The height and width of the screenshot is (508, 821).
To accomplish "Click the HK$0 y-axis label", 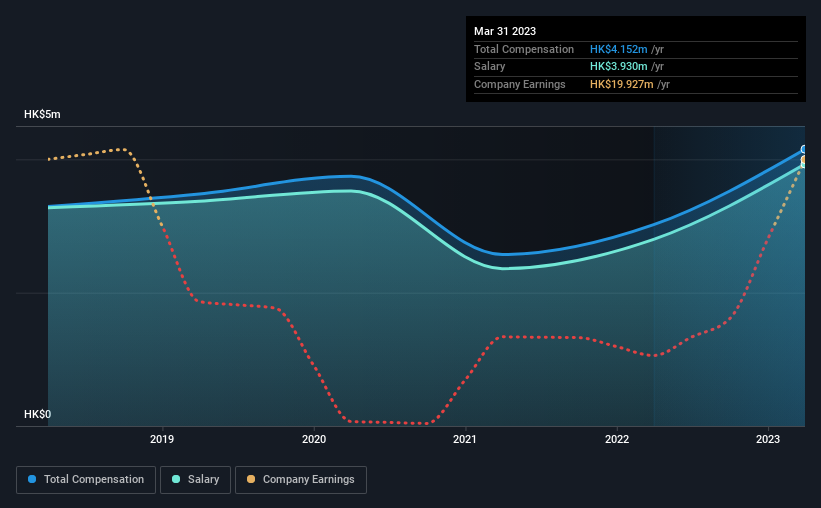I will (x=38, y=414).
